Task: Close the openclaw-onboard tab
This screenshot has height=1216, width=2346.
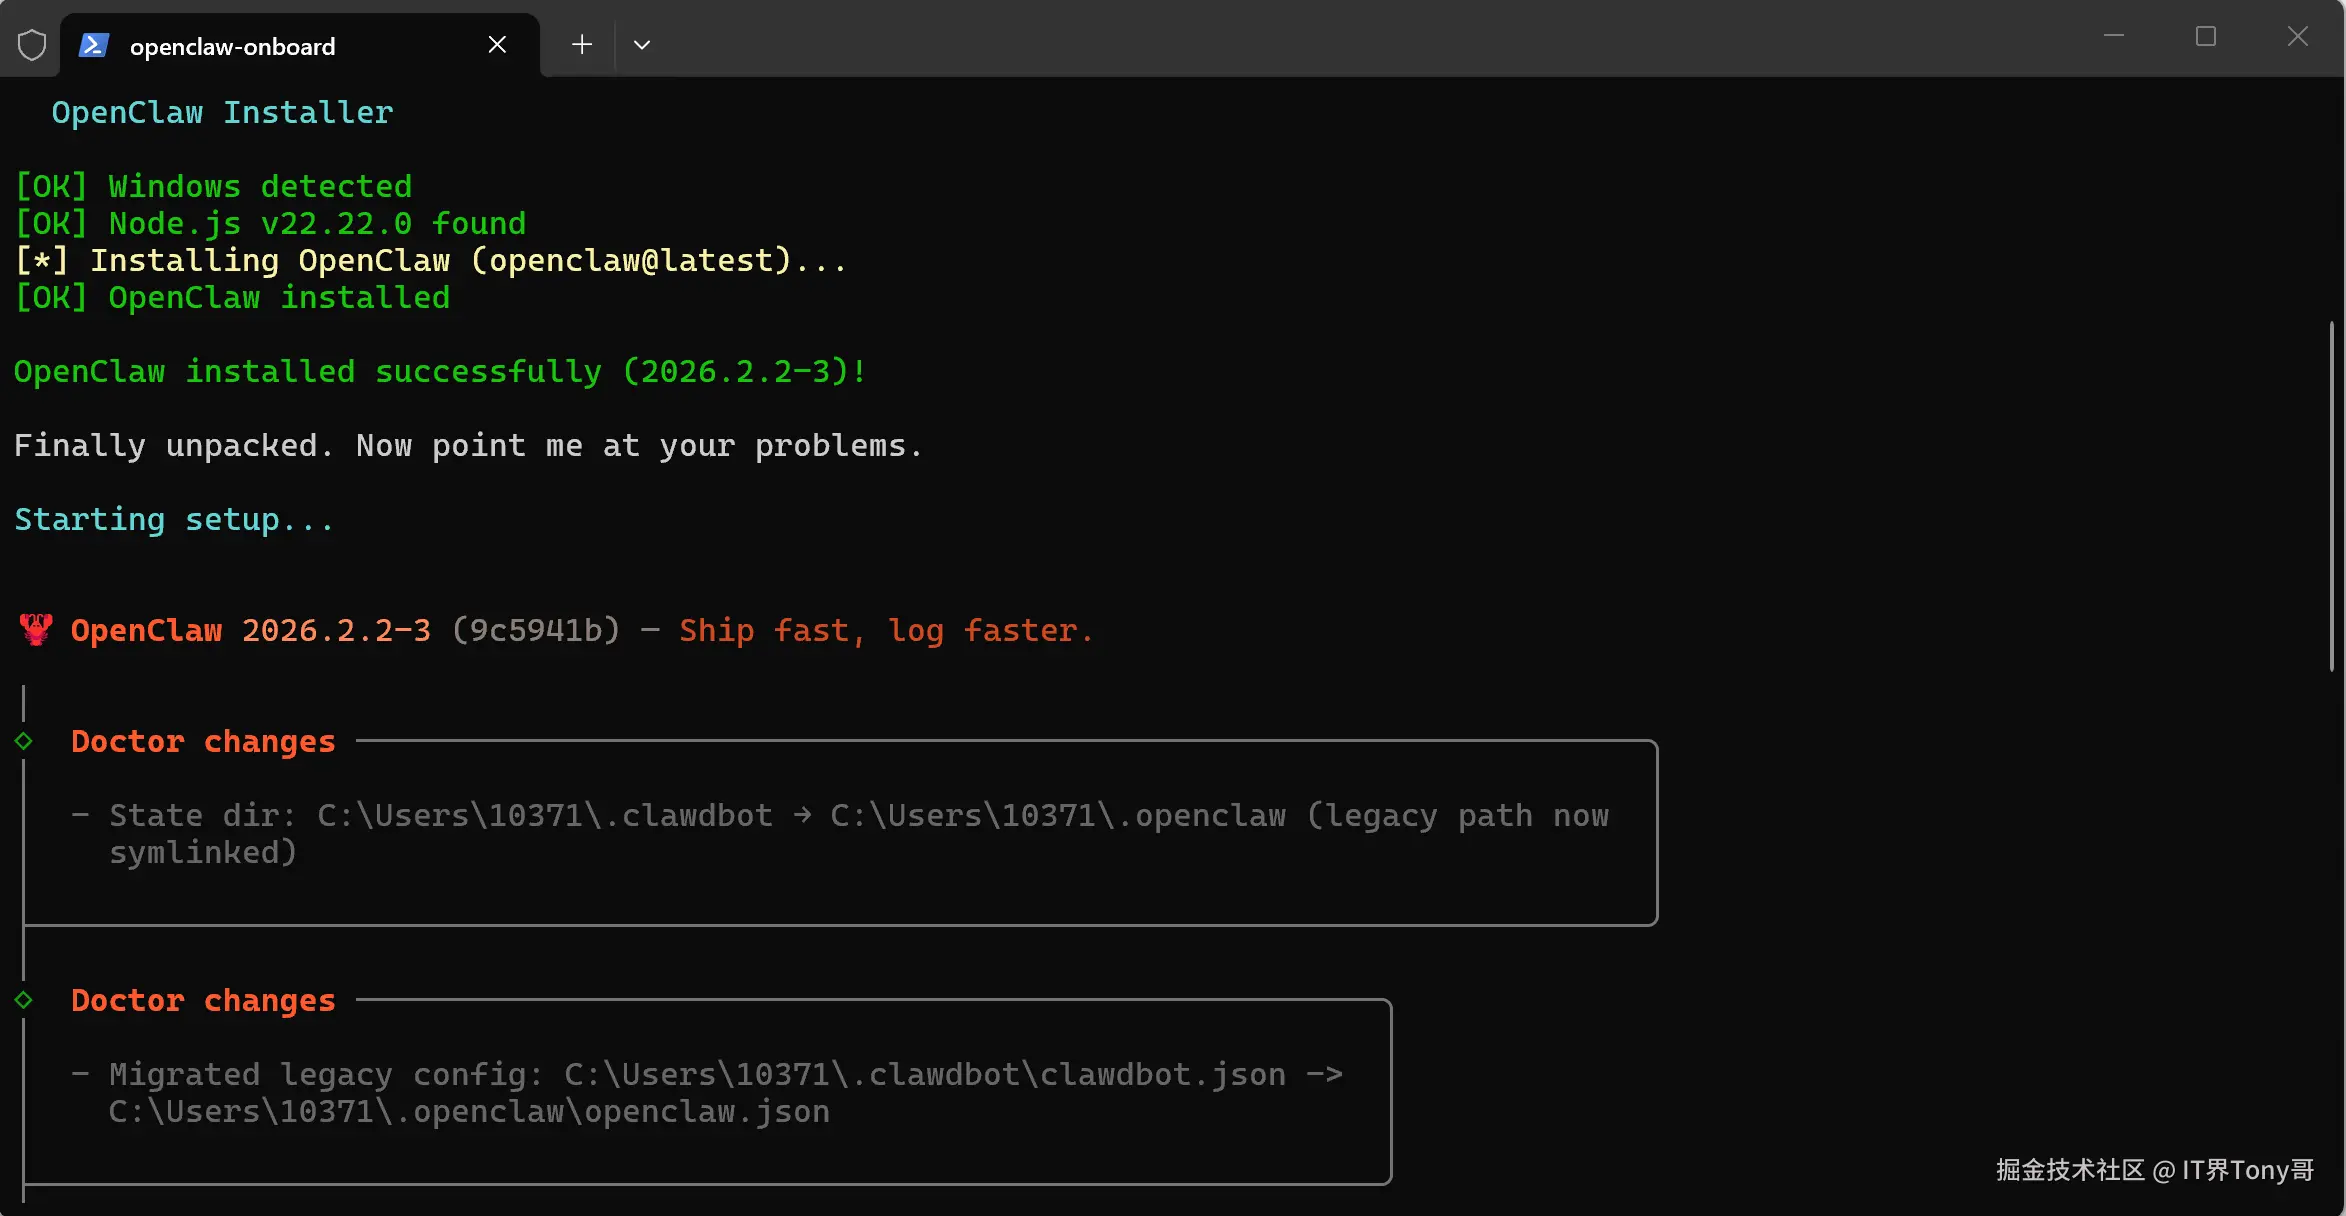Action: coord(497,45)
